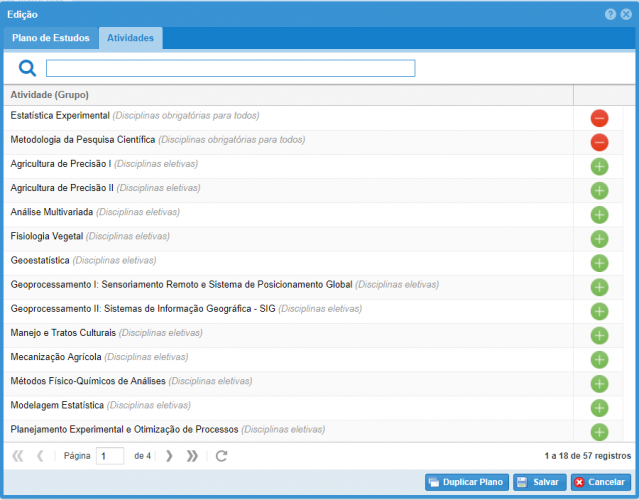
Task: Add Agricultura de Precisão I activity
Action: (599, 166)
